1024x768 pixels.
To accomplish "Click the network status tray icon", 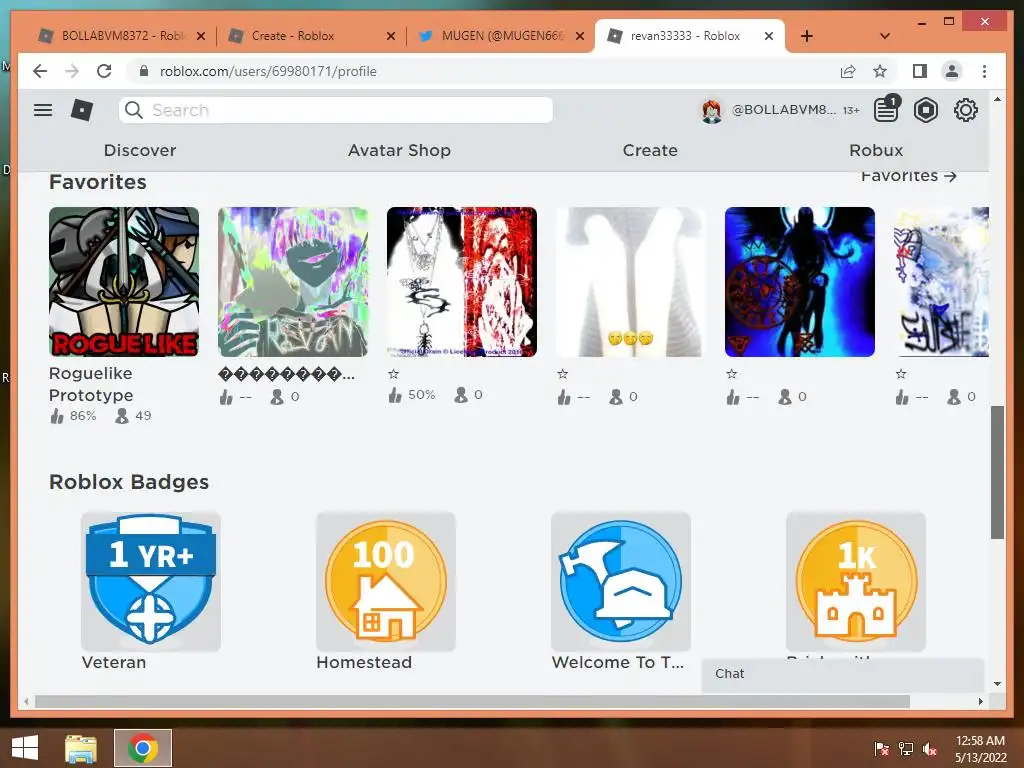I will coord(906,748).
